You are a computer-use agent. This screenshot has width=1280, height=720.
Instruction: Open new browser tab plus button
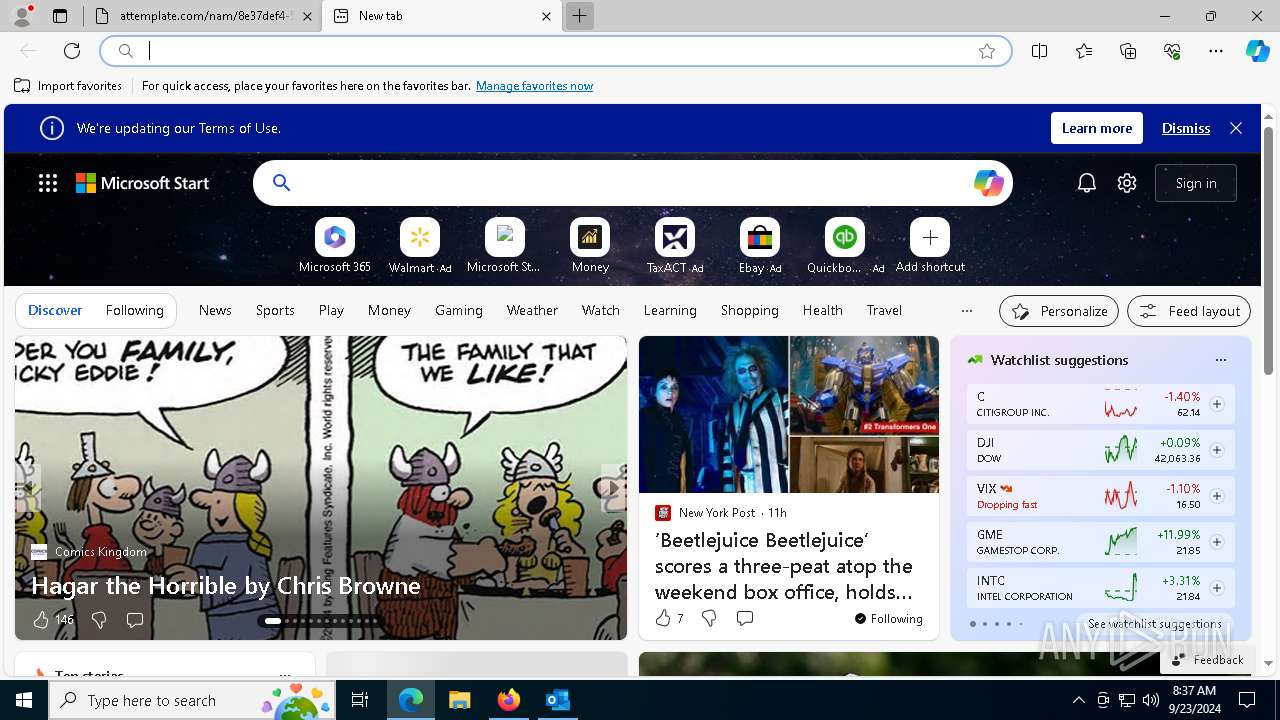point(579,16)
